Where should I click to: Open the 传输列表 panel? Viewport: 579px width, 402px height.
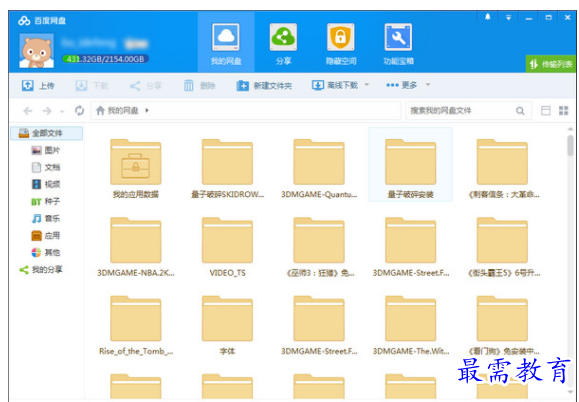551,64
